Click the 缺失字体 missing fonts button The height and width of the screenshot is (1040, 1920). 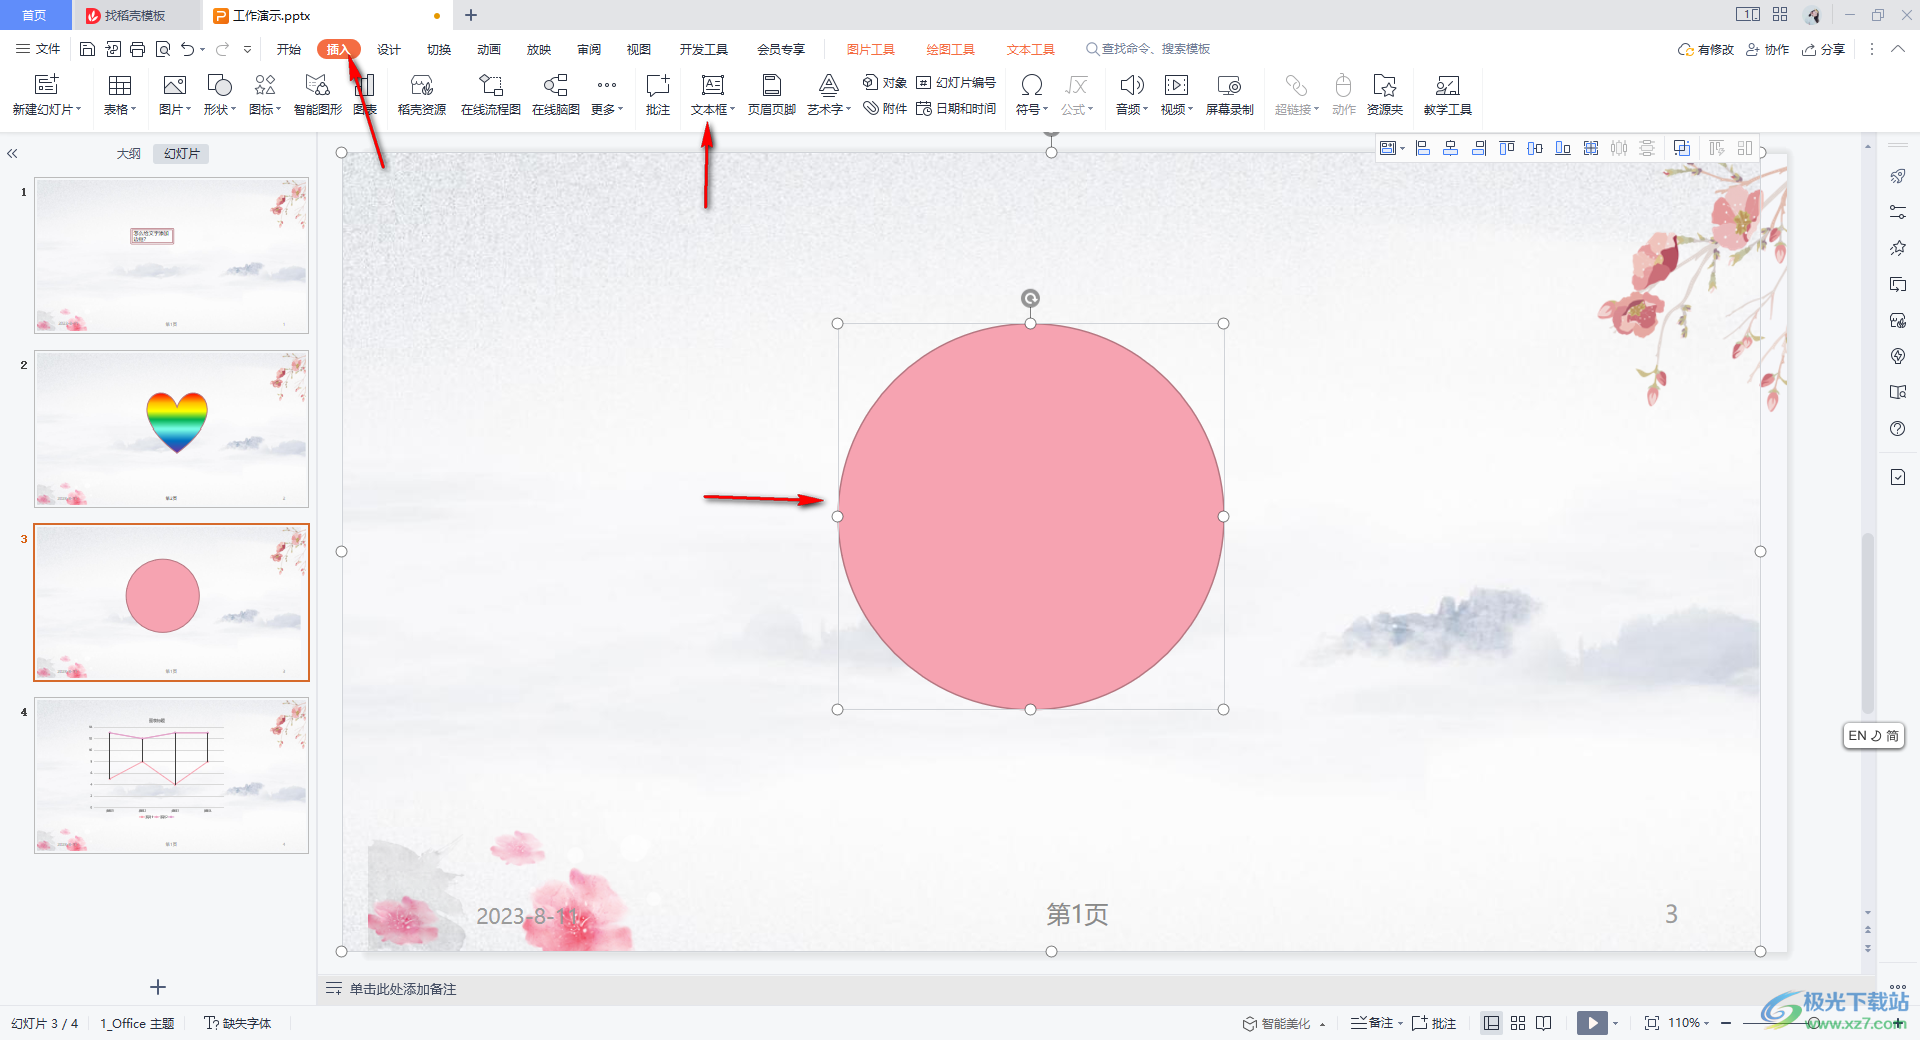coord(238,1023)
